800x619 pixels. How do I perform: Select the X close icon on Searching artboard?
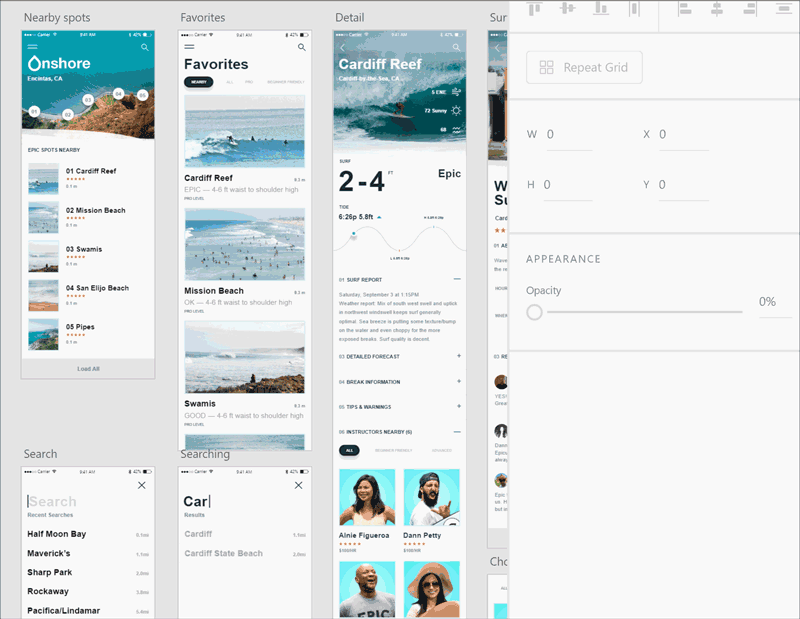pos(298,485)
